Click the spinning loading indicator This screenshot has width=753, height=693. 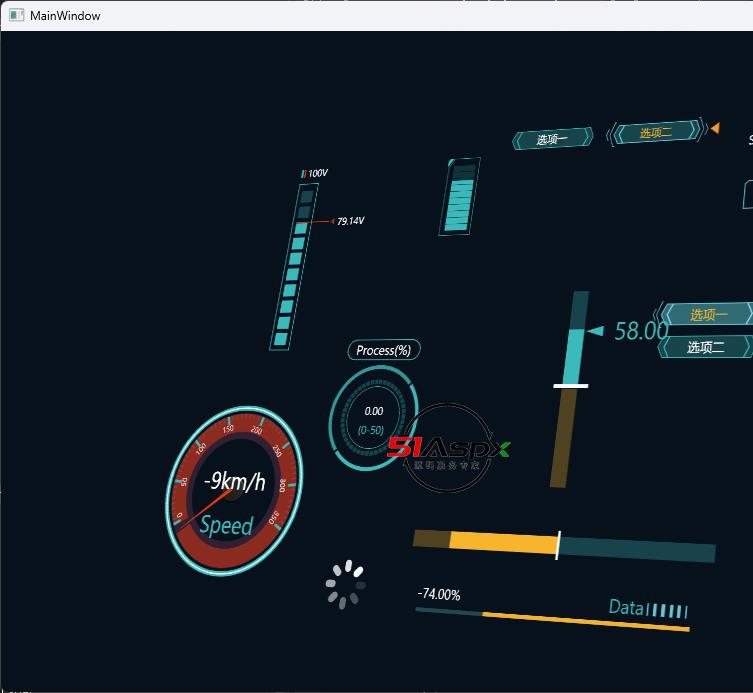pyautogui.click(x=345, y=585)
